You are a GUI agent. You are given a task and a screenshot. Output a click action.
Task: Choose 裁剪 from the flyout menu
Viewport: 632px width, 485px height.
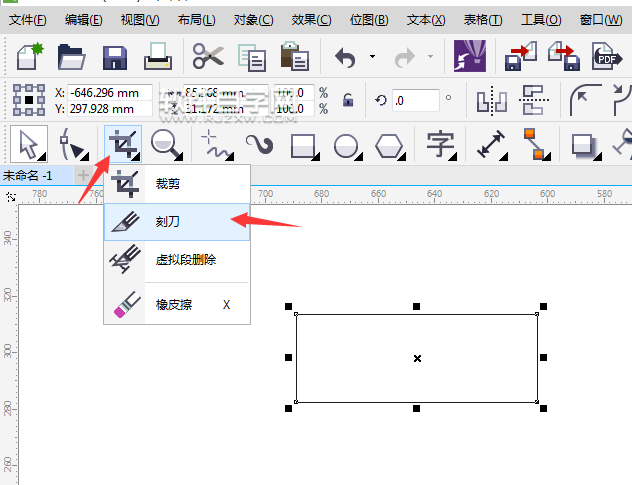coord(177,184)
